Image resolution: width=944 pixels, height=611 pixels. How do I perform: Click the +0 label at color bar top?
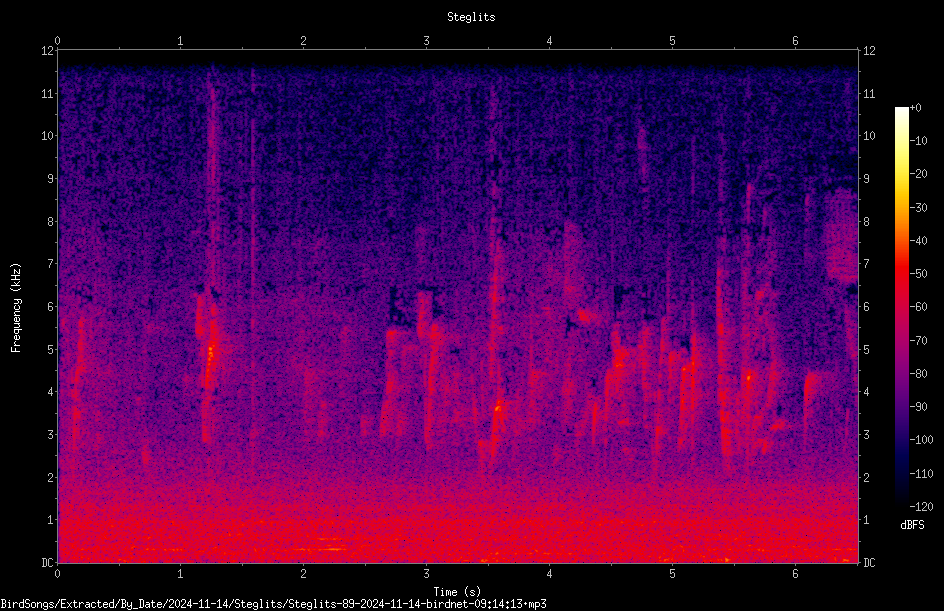916,108
